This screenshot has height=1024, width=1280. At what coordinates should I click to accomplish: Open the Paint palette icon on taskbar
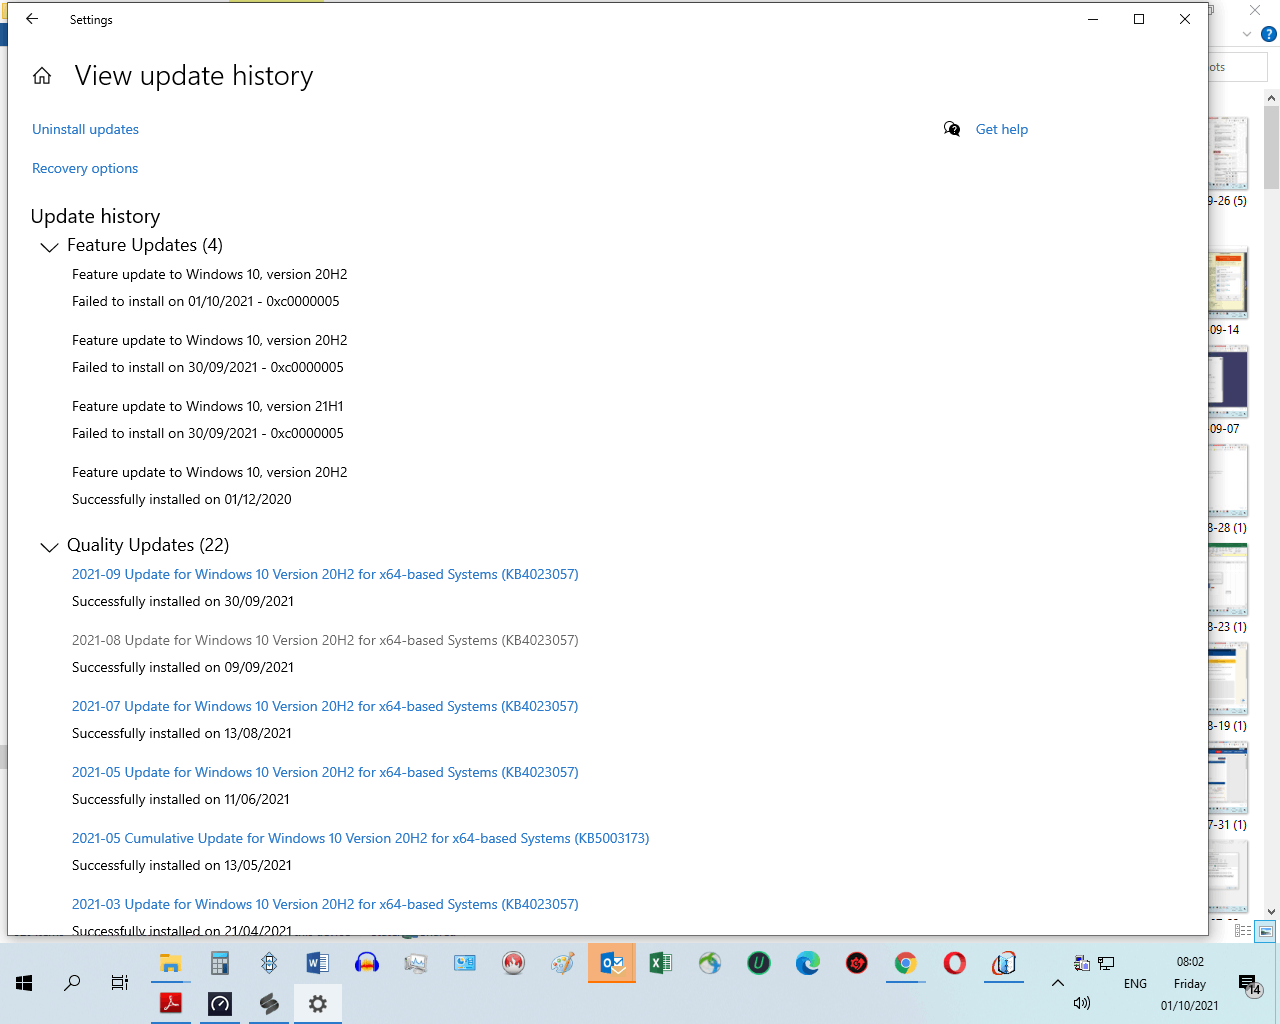563,963
